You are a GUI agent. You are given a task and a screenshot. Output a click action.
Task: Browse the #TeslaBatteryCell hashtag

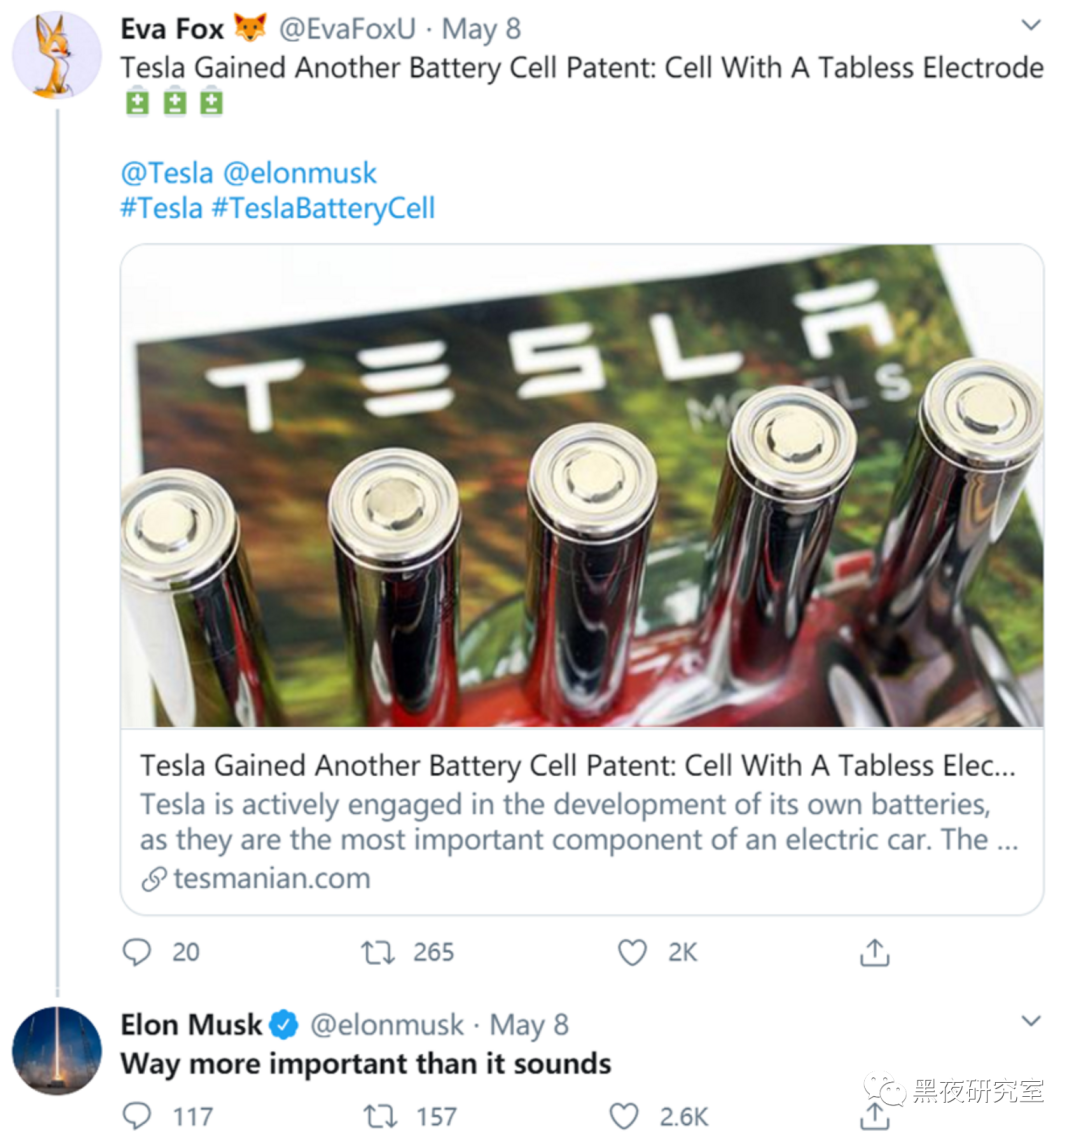point(323,208)
